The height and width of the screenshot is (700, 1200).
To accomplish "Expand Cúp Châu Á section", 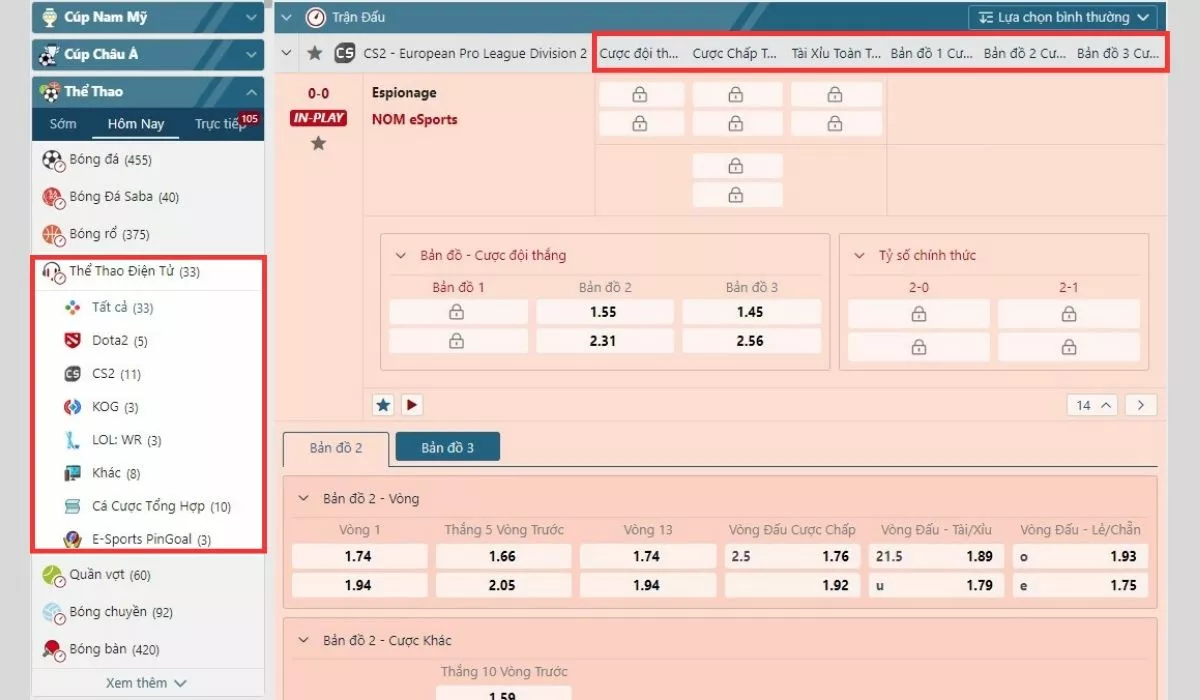I will tap(250, 54).
